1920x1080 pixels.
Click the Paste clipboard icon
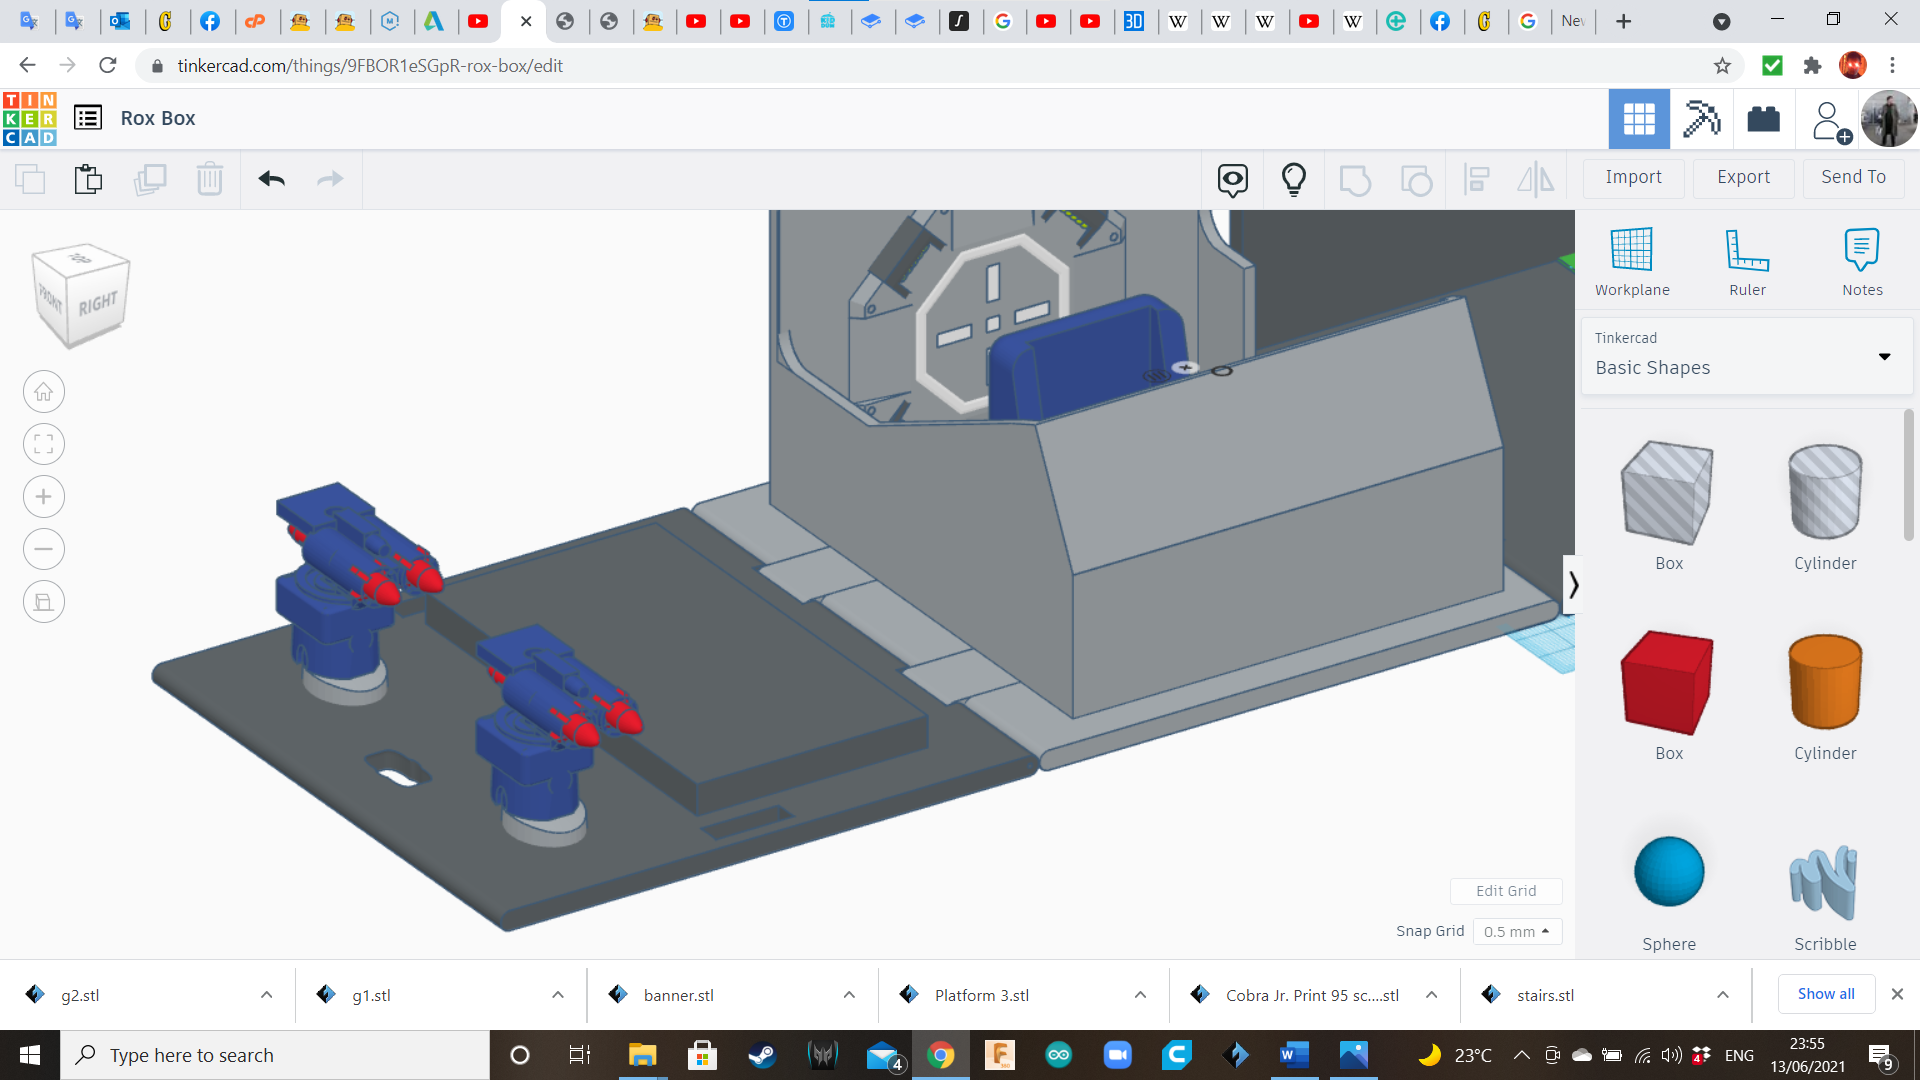coord(88,179)
